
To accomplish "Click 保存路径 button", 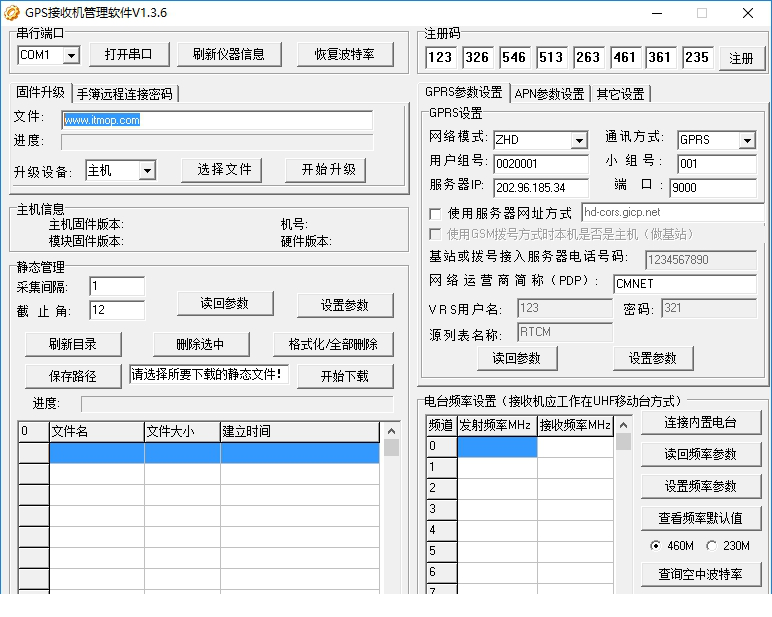I will tap(73, 376).
